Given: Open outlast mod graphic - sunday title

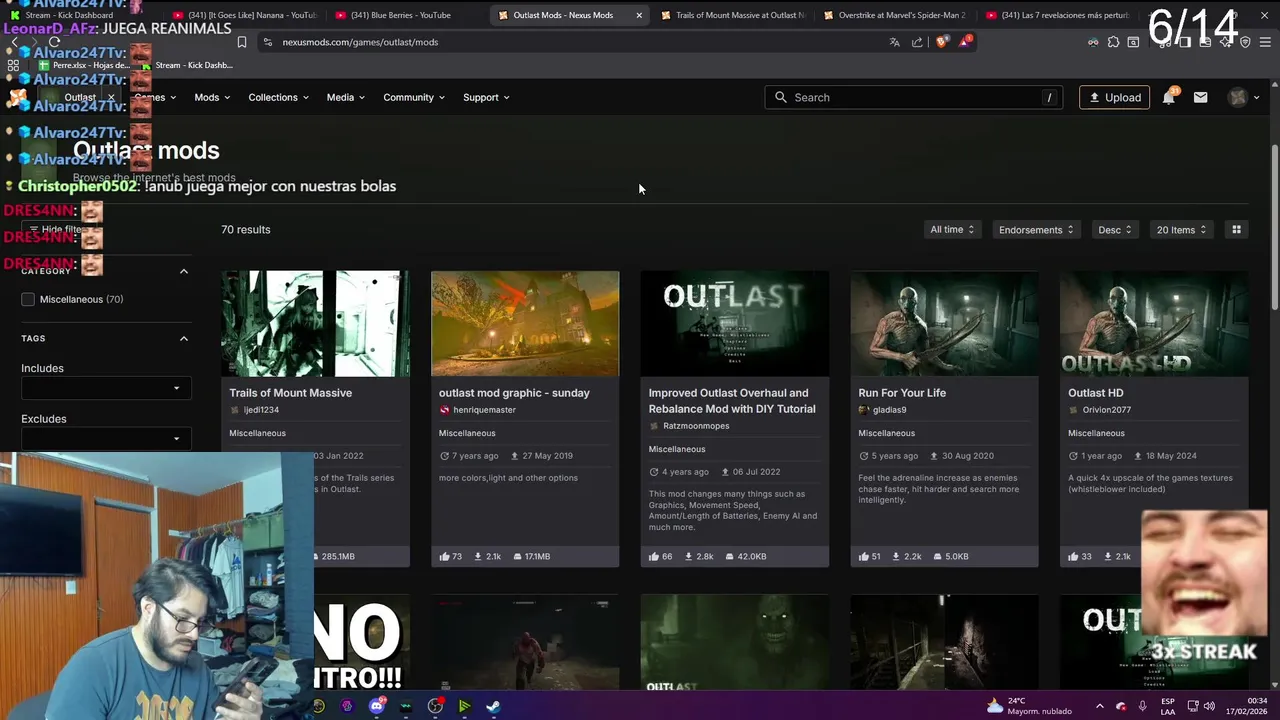Looking at the screenshot, I should coord(514,393).
